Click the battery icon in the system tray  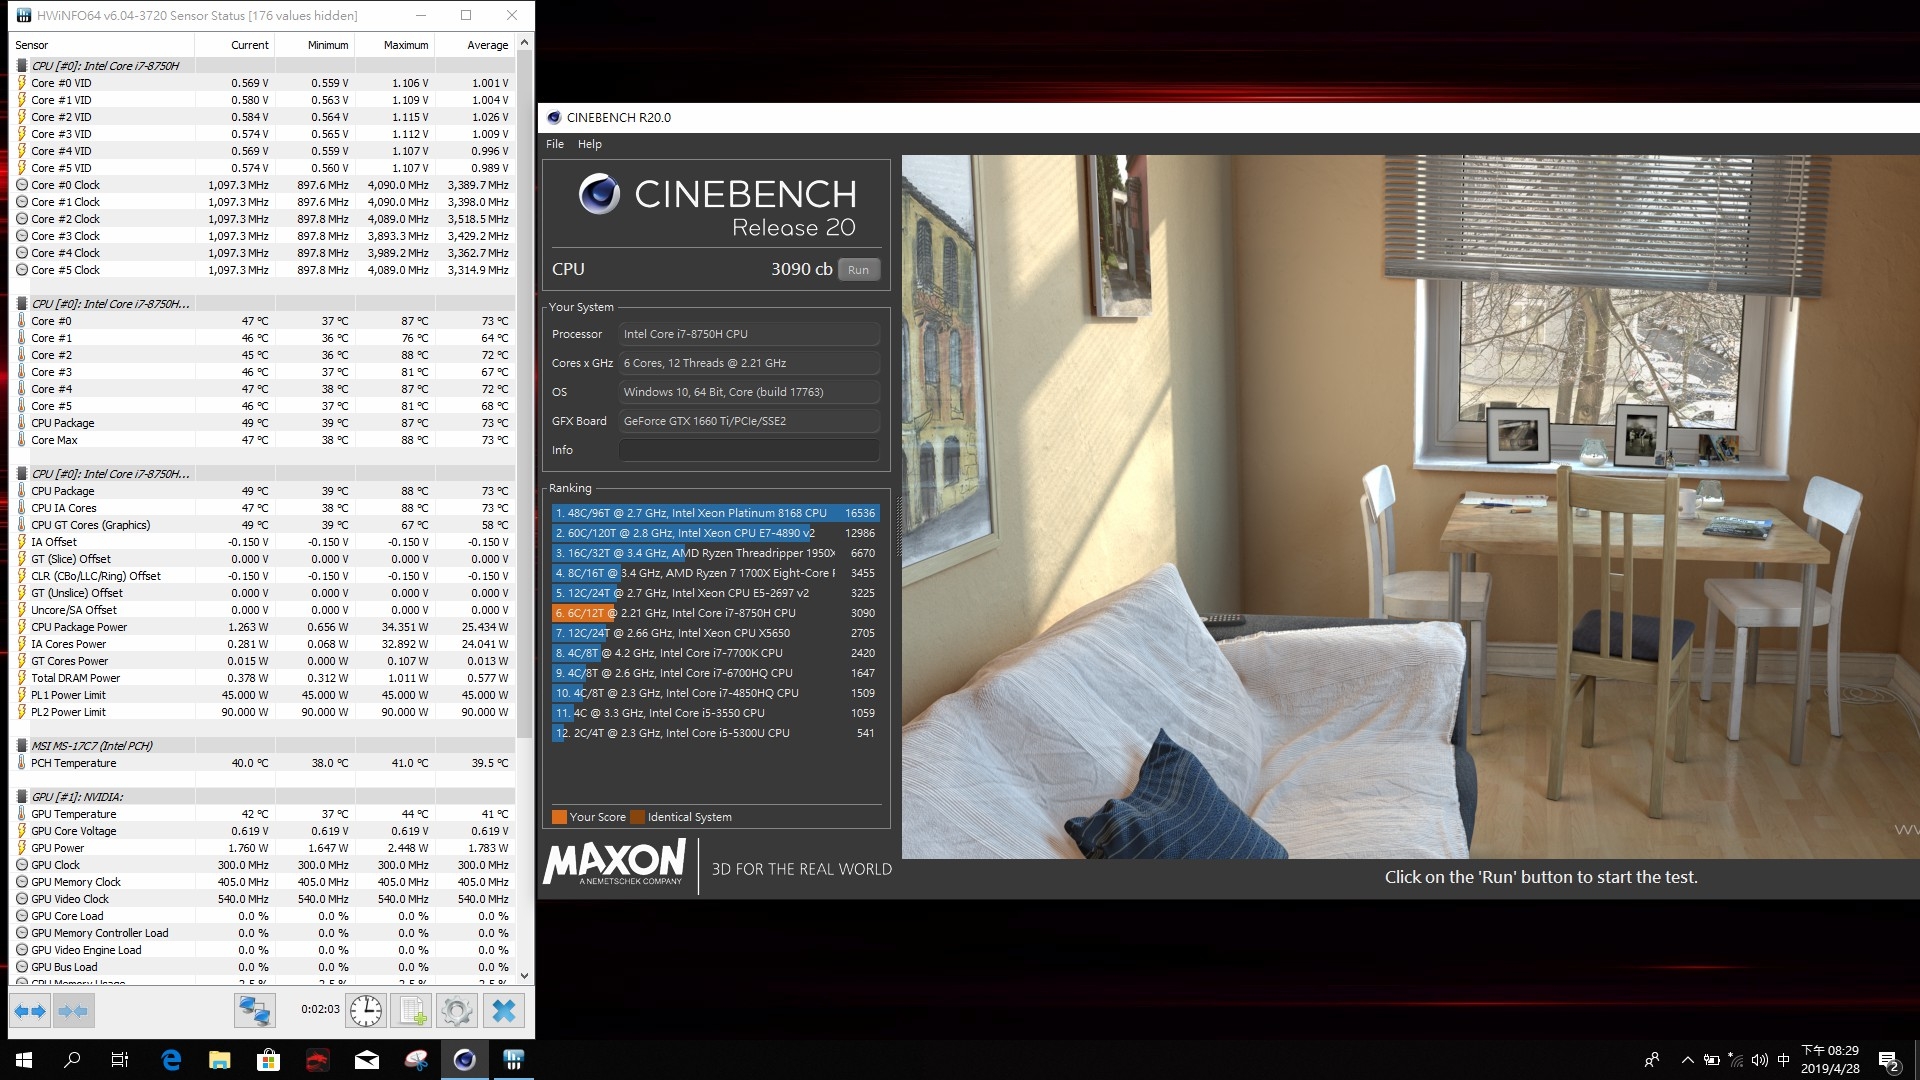pos(1712,1060)
